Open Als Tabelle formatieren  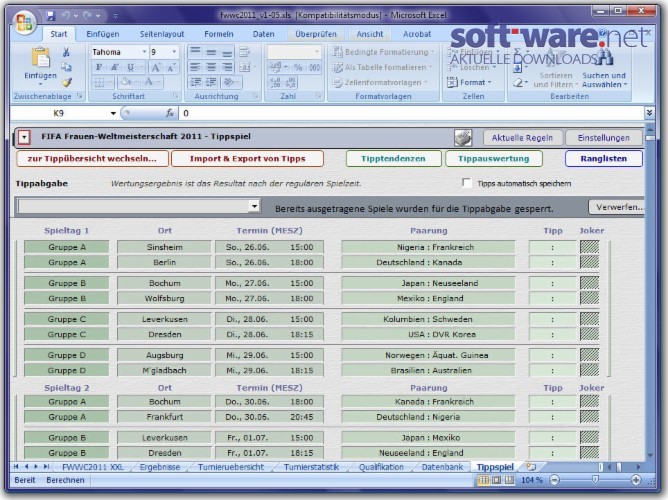tap(382, 67)
